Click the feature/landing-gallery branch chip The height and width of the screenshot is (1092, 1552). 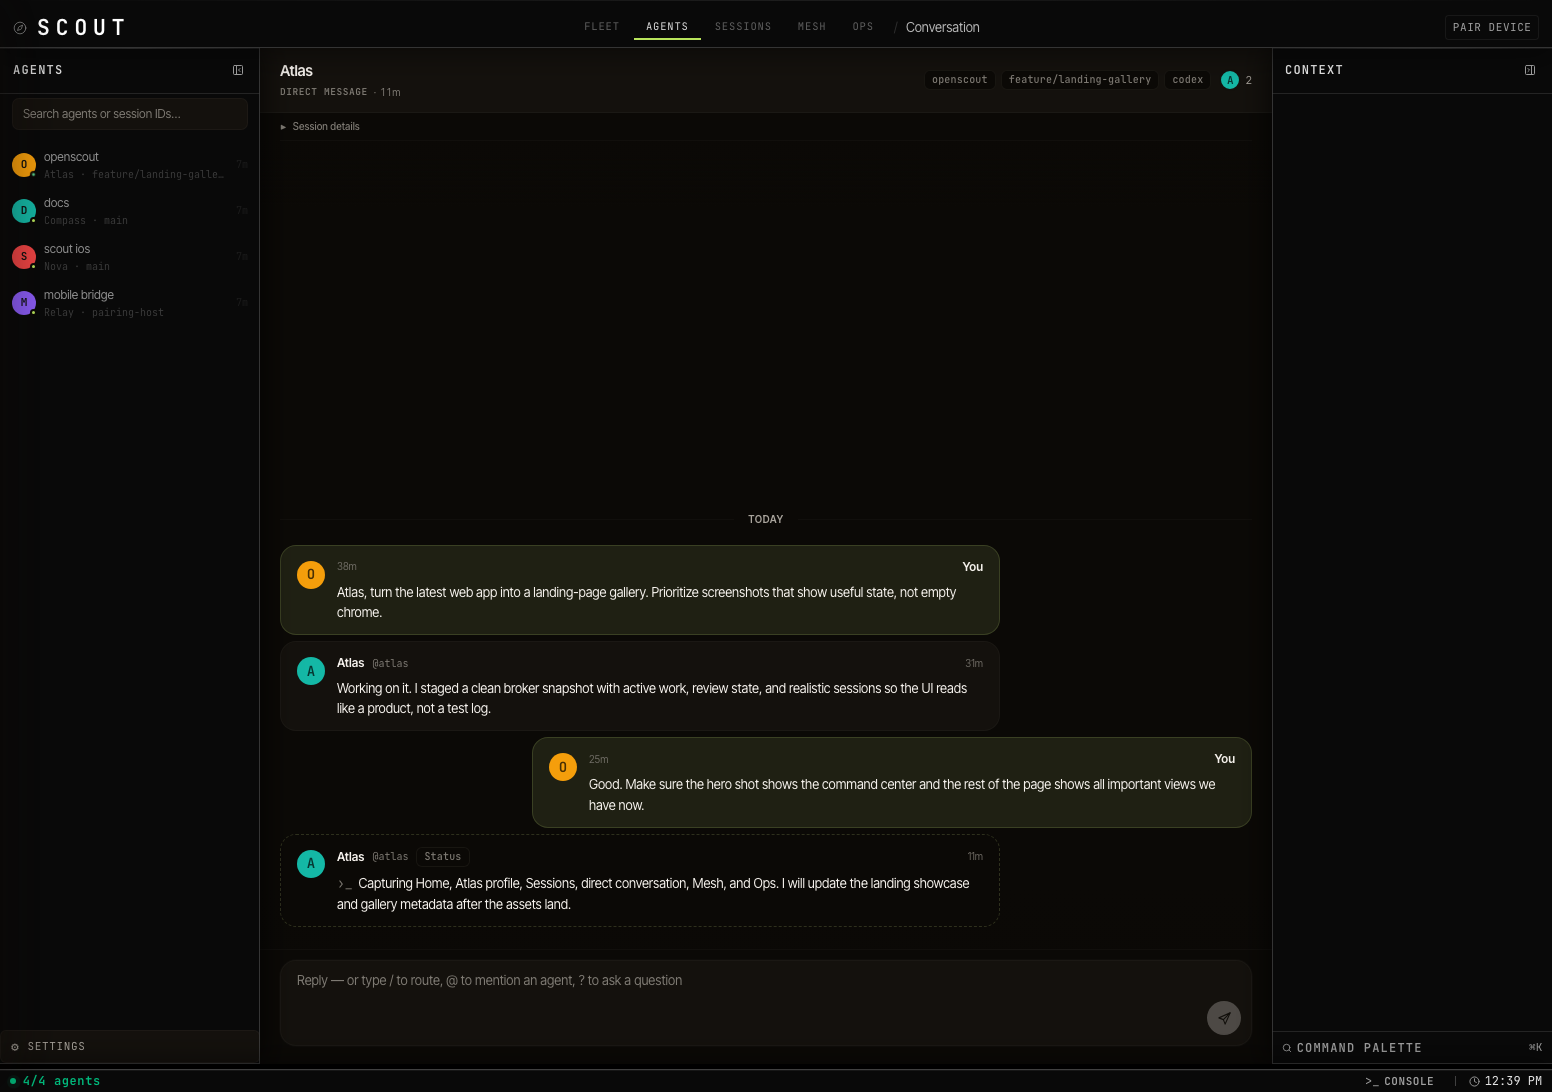pos(1080,80)
